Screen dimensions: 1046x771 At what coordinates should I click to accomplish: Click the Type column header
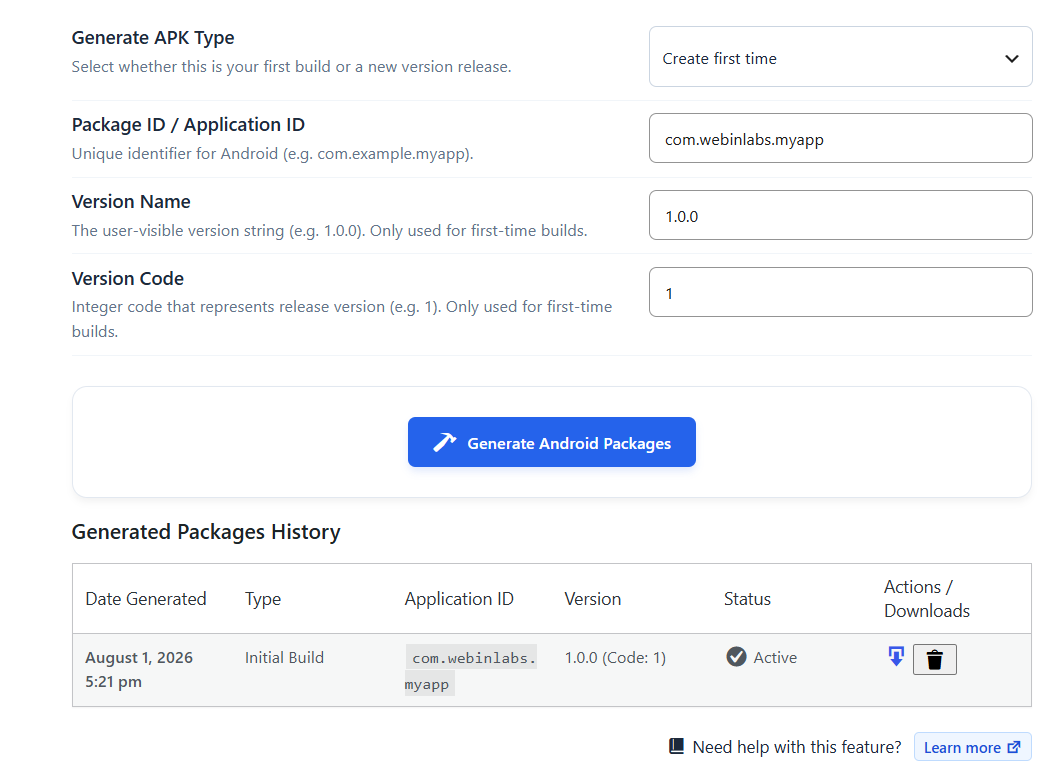tap(263, 599)
